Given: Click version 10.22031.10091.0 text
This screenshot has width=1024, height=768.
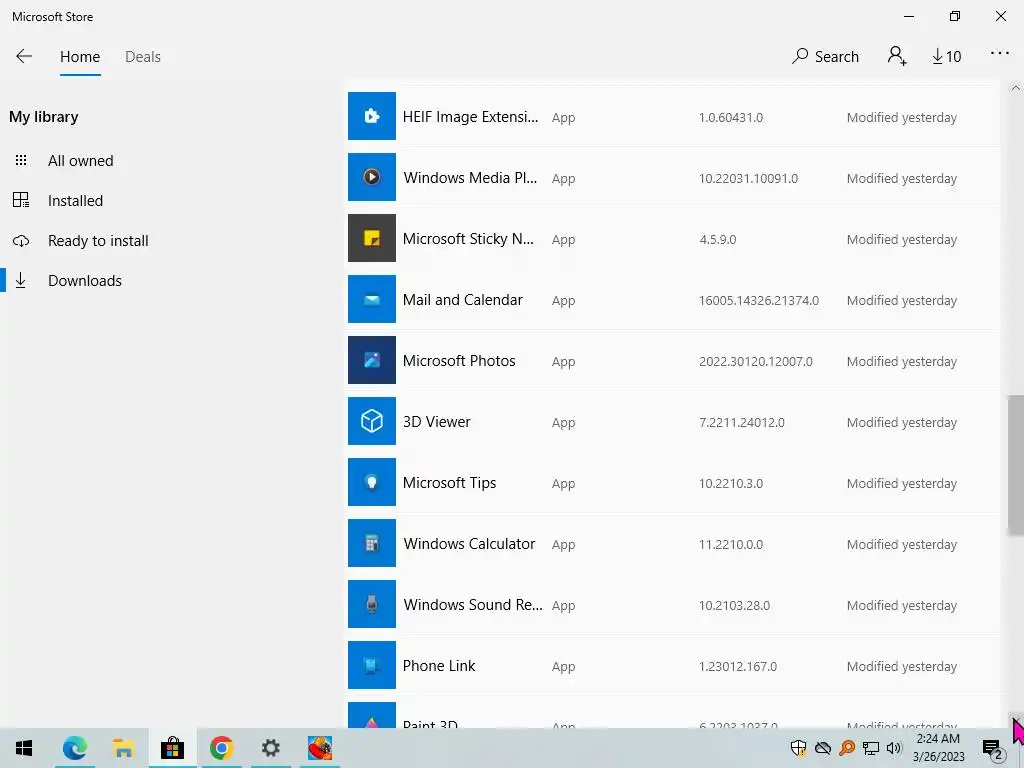Looking at the screenshot, I should pos(748,178).
